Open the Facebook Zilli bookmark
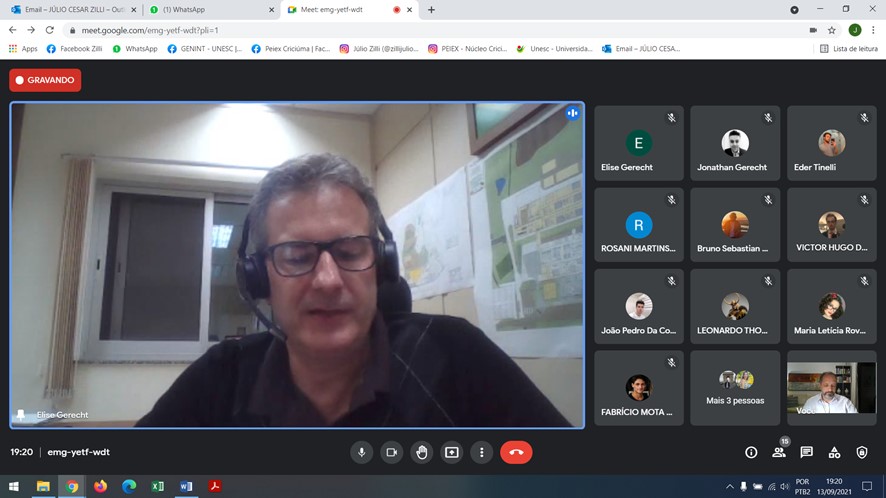 (75, 48)
